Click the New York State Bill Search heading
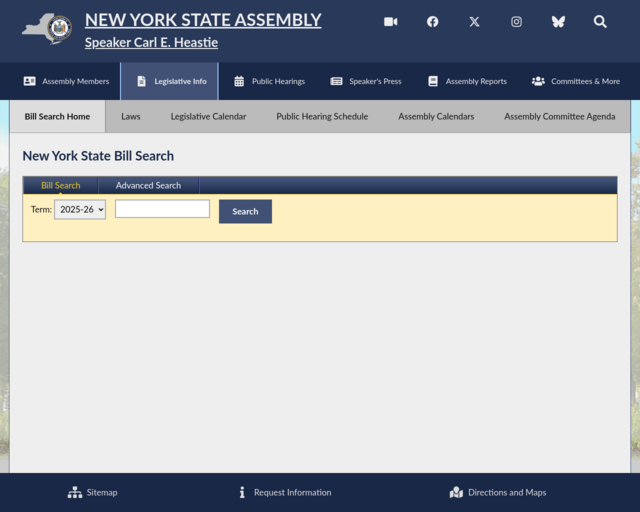This screenshot has height=512, width=640. tap(98, 156)
